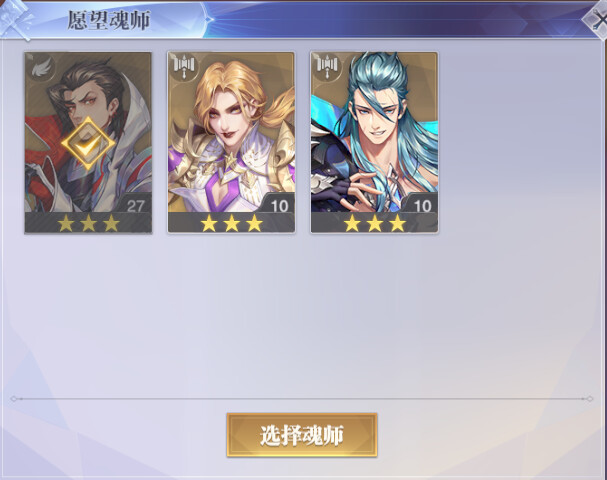
Task: Click the three-star rating under the blue-haired card
Action: pyautogui.click(x=375, y=224)
